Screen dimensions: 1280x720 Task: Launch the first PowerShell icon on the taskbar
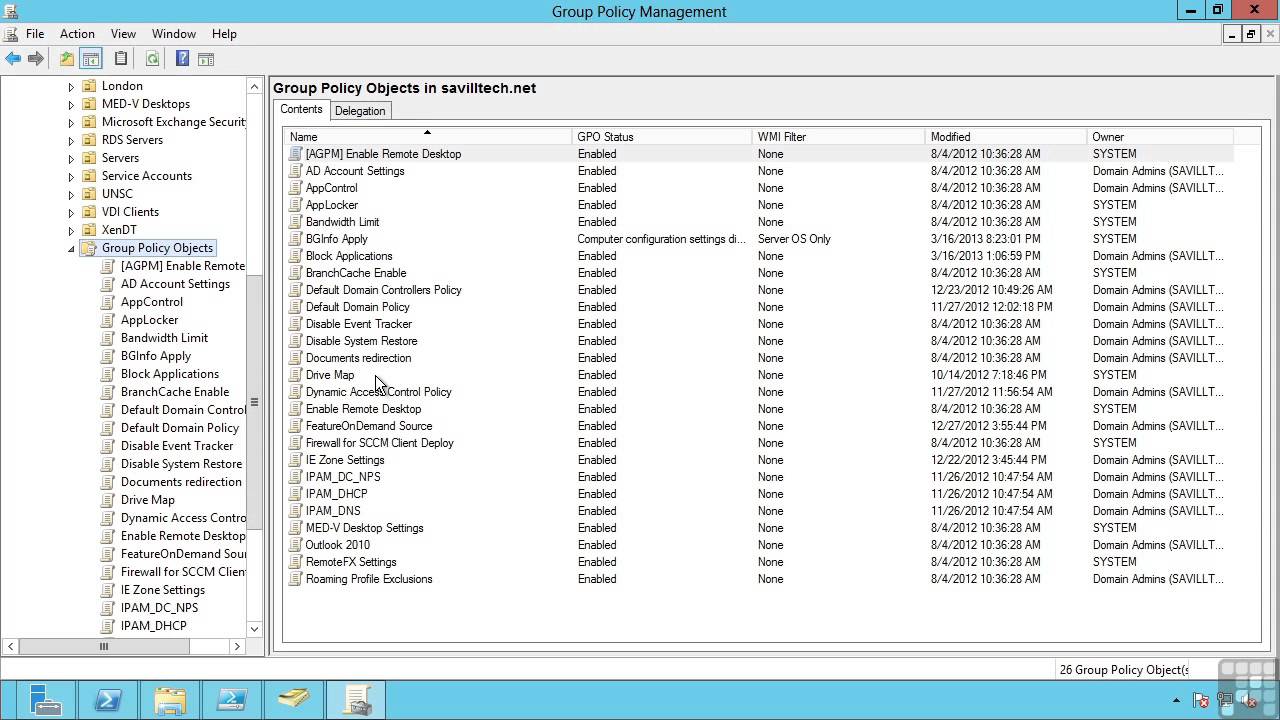tap(107, 699)
